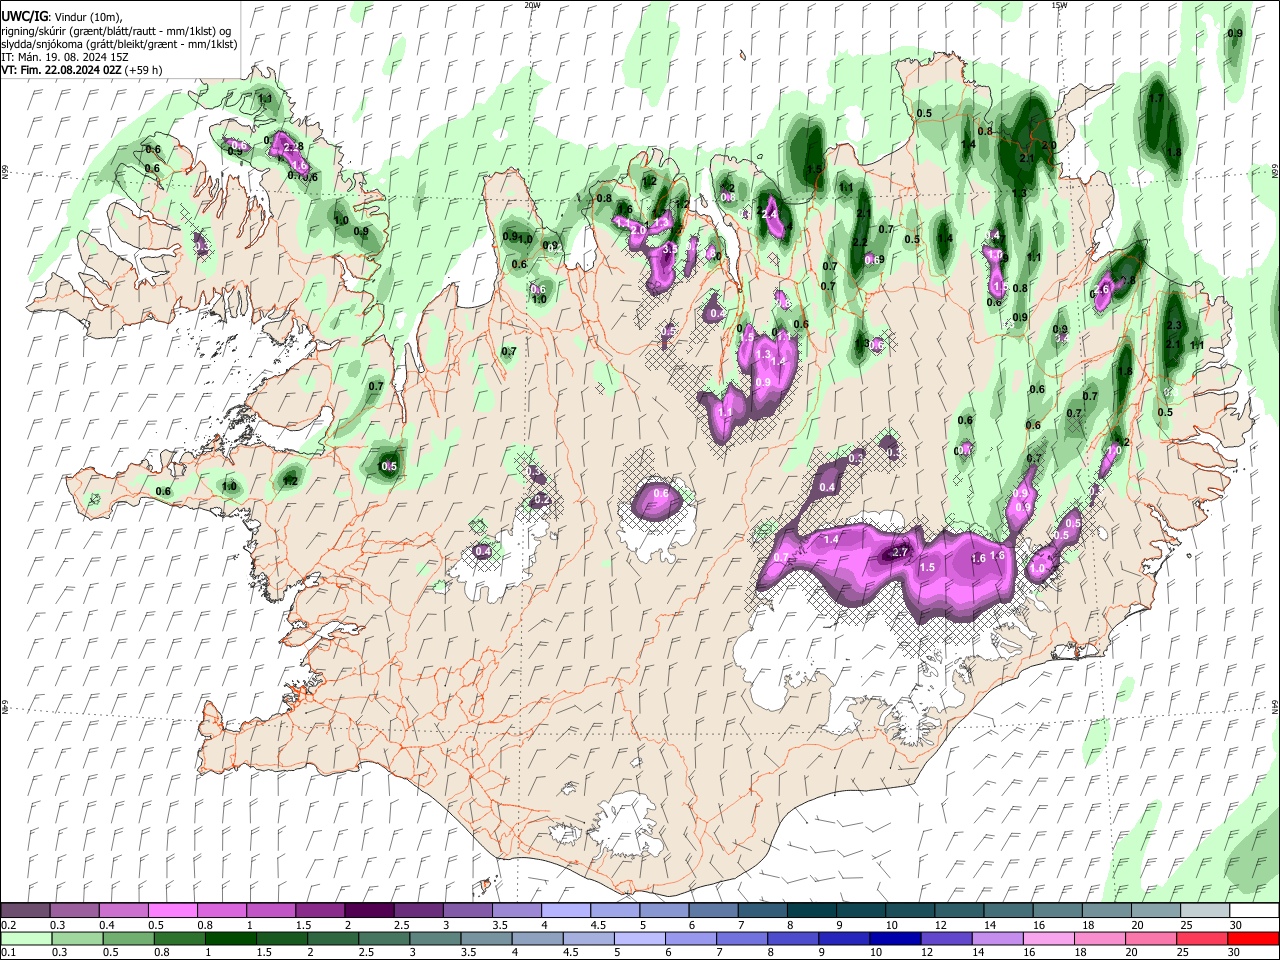
Task: Click the '15W' longitude label
Action: point(1059,5)
